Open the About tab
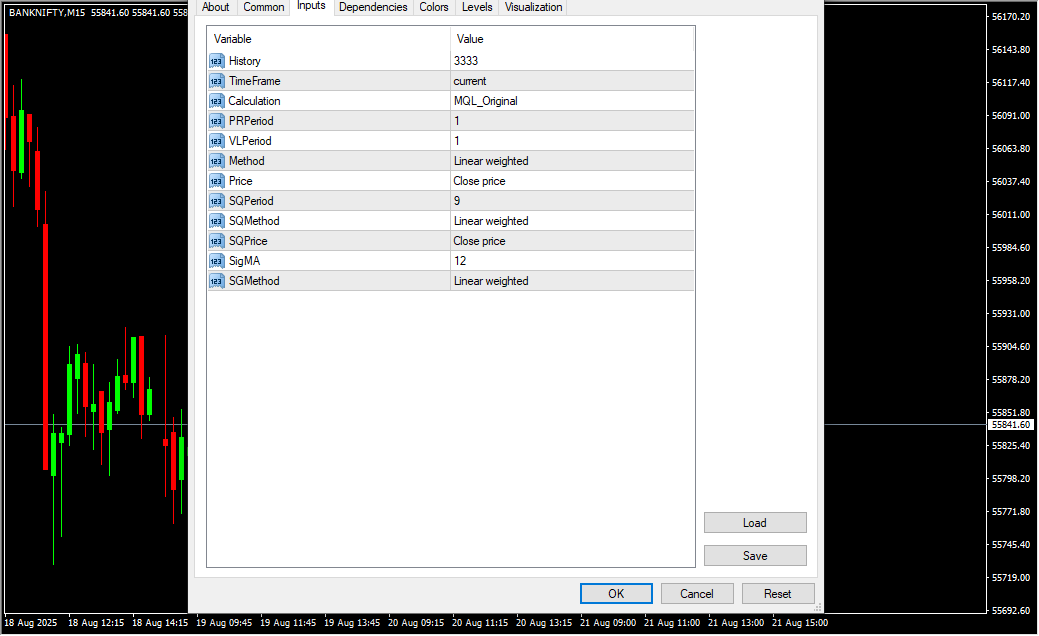Viewport: 1039px width, 636px height. coord(215,7)
